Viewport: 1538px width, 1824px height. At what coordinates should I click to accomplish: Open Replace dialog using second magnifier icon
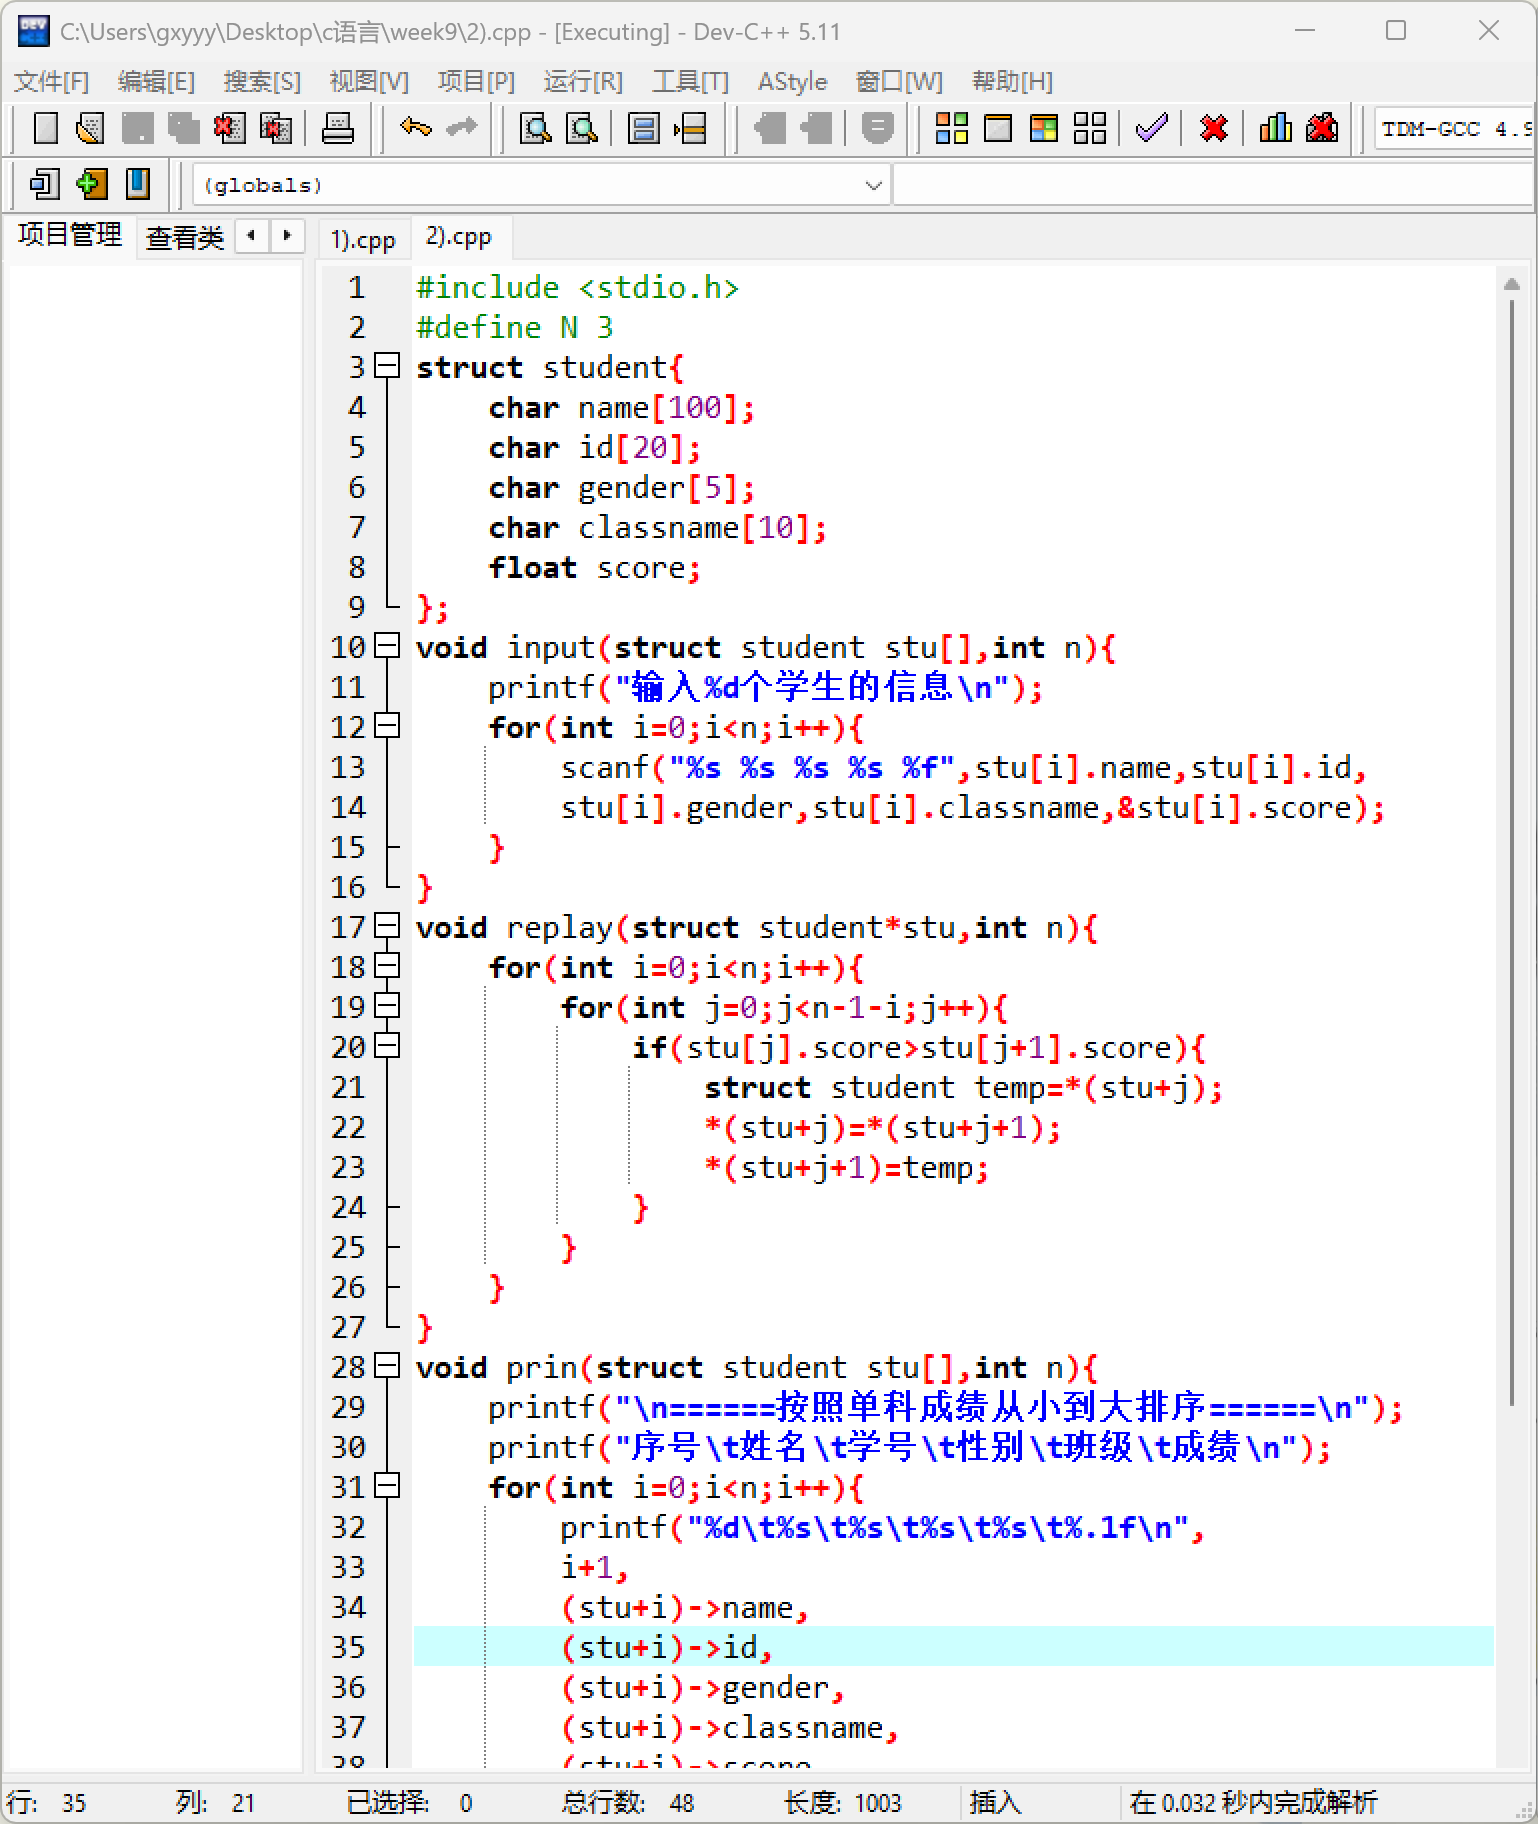click(x=582, y=128)
